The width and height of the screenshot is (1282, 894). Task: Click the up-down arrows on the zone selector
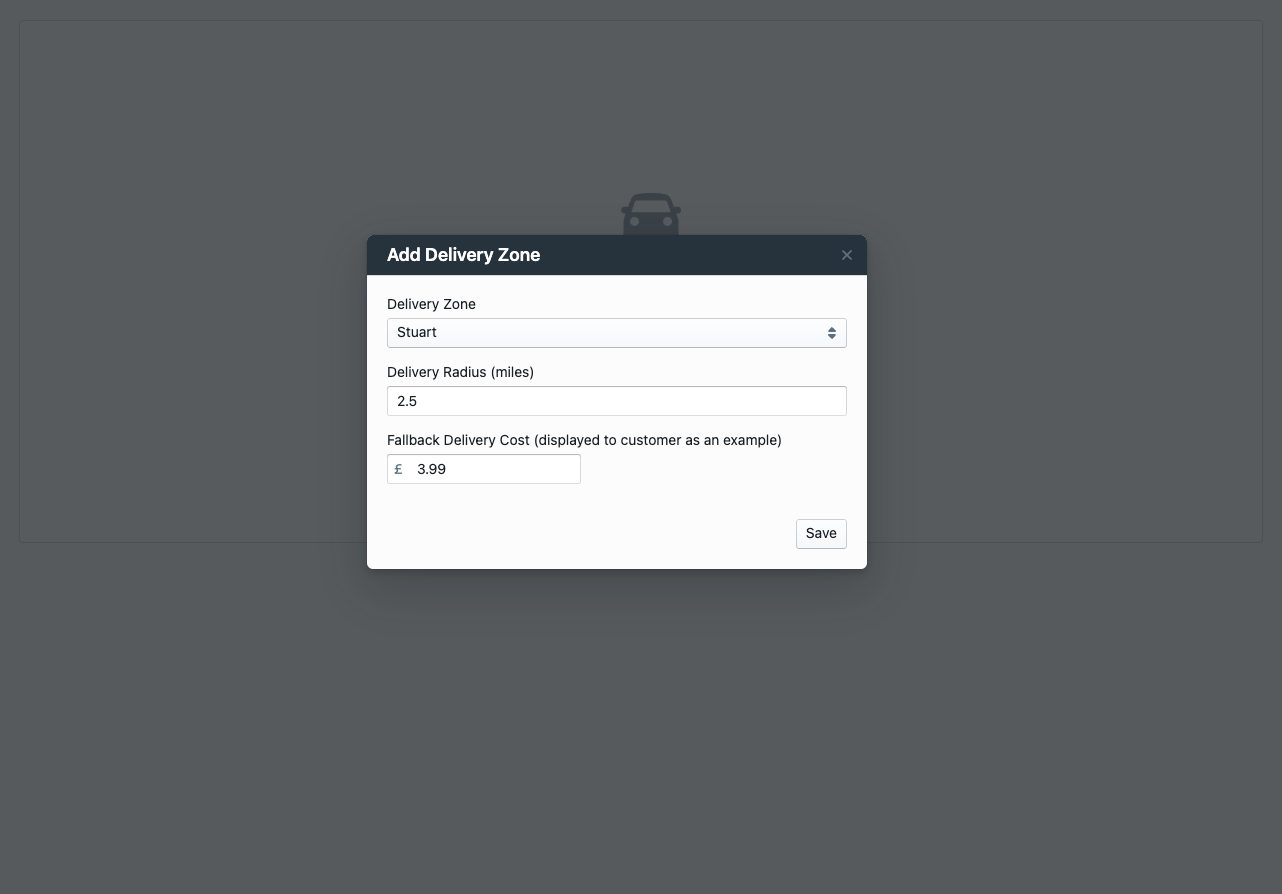coord(831,333)
